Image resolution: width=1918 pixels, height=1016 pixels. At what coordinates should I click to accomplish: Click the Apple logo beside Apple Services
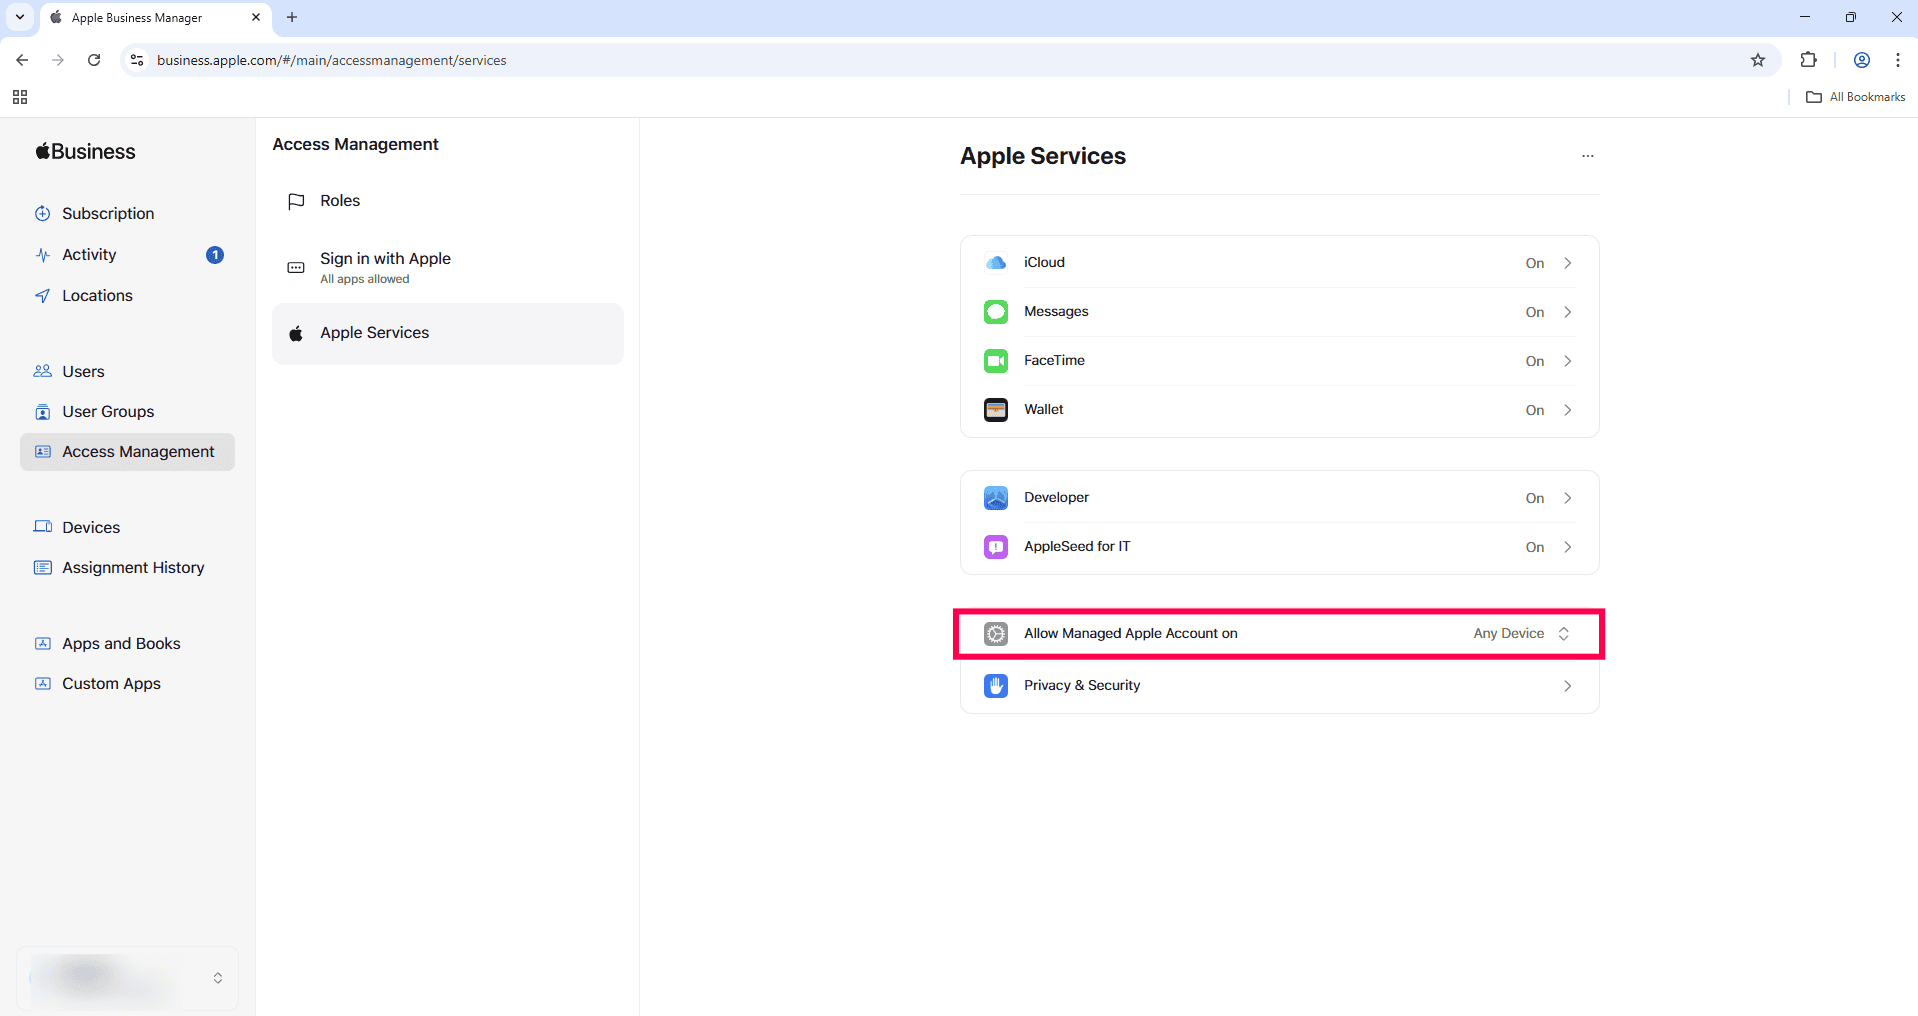(296, 334)
